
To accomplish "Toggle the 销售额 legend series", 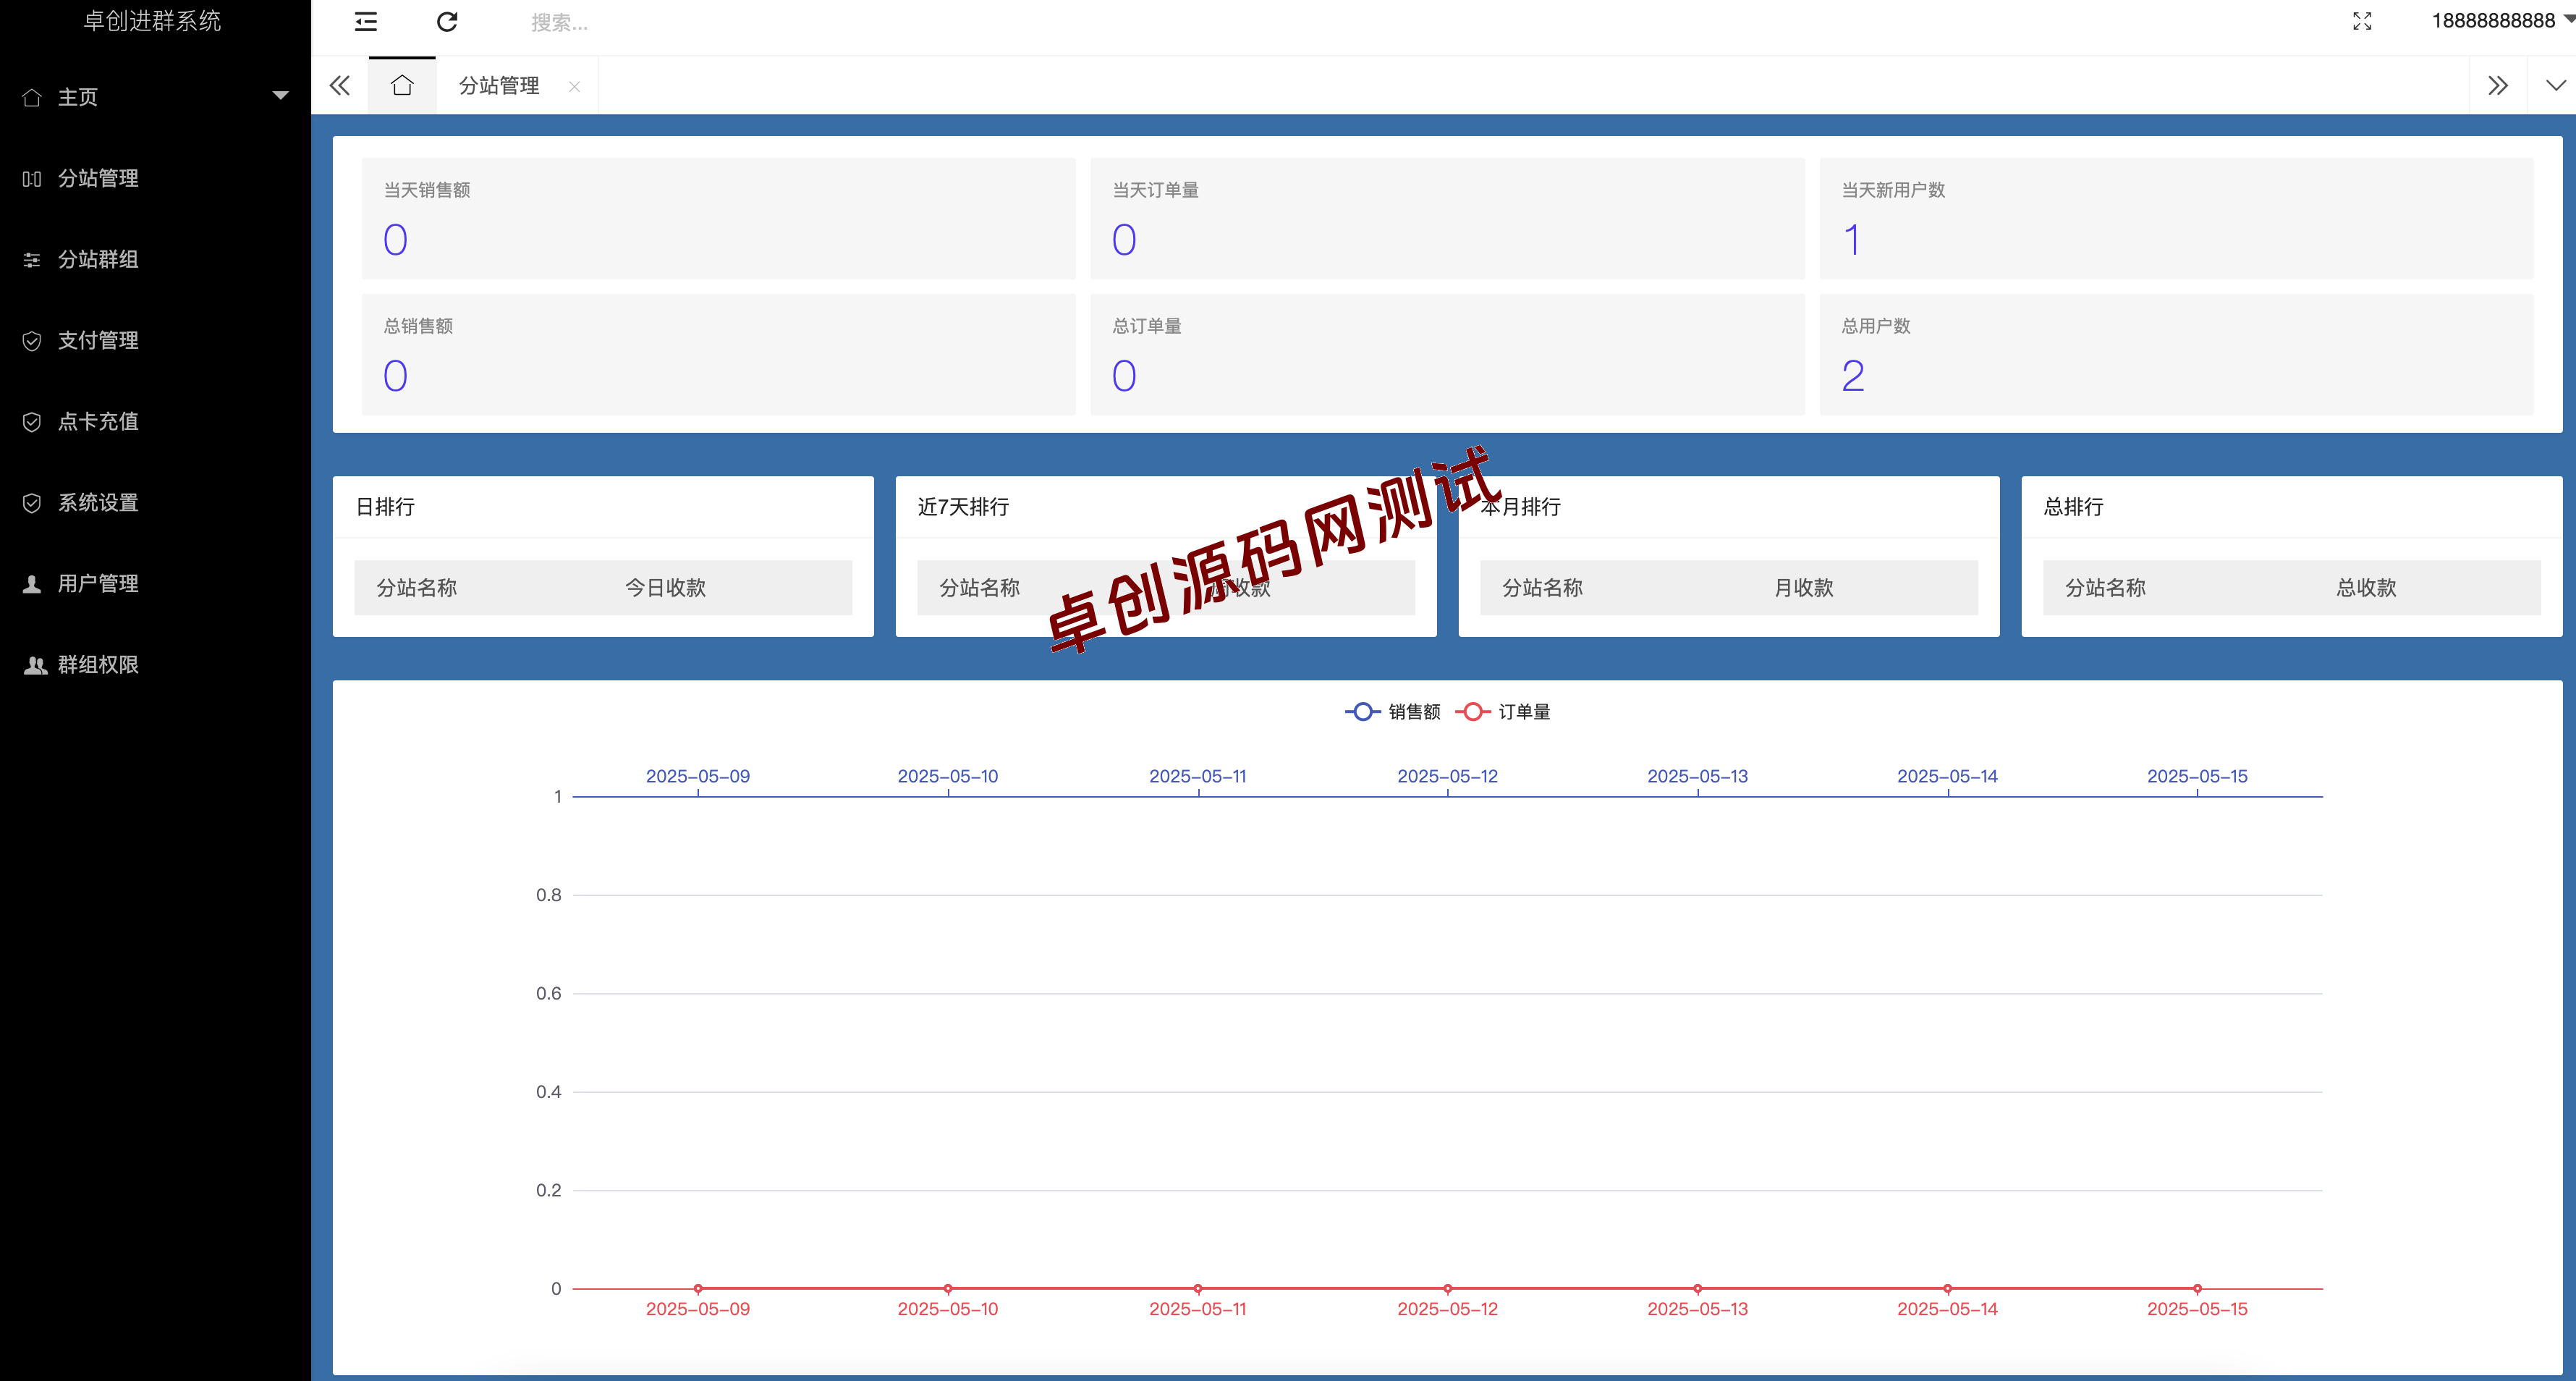I will (x=1393, y=711).
